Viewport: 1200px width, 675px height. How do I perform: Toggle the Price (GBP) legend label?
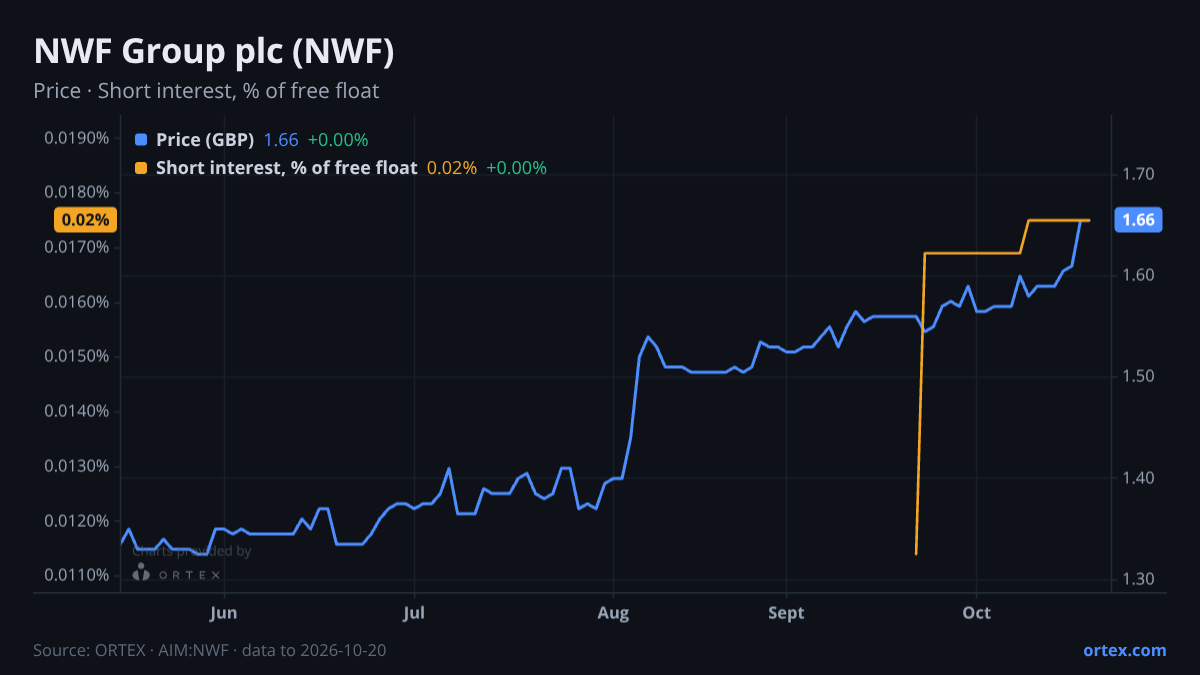[x=205, y=140]
